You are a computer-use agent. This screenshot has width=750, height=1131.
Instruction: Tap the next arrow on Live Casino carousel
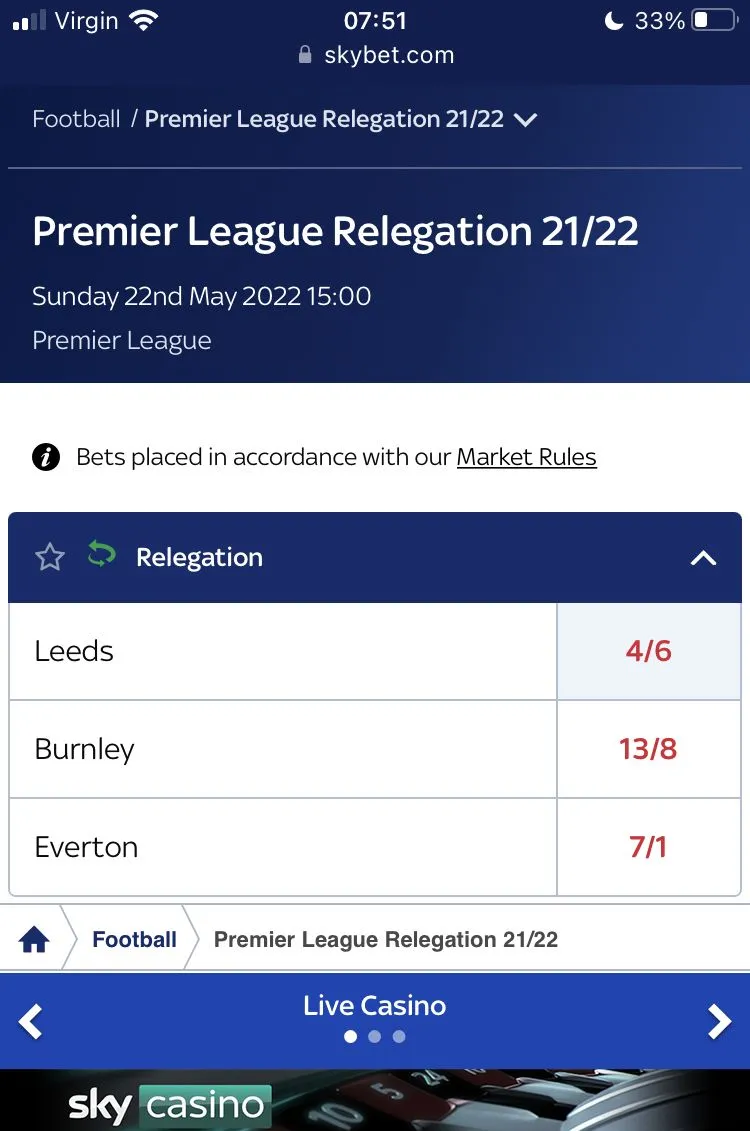pos(719,1021)
